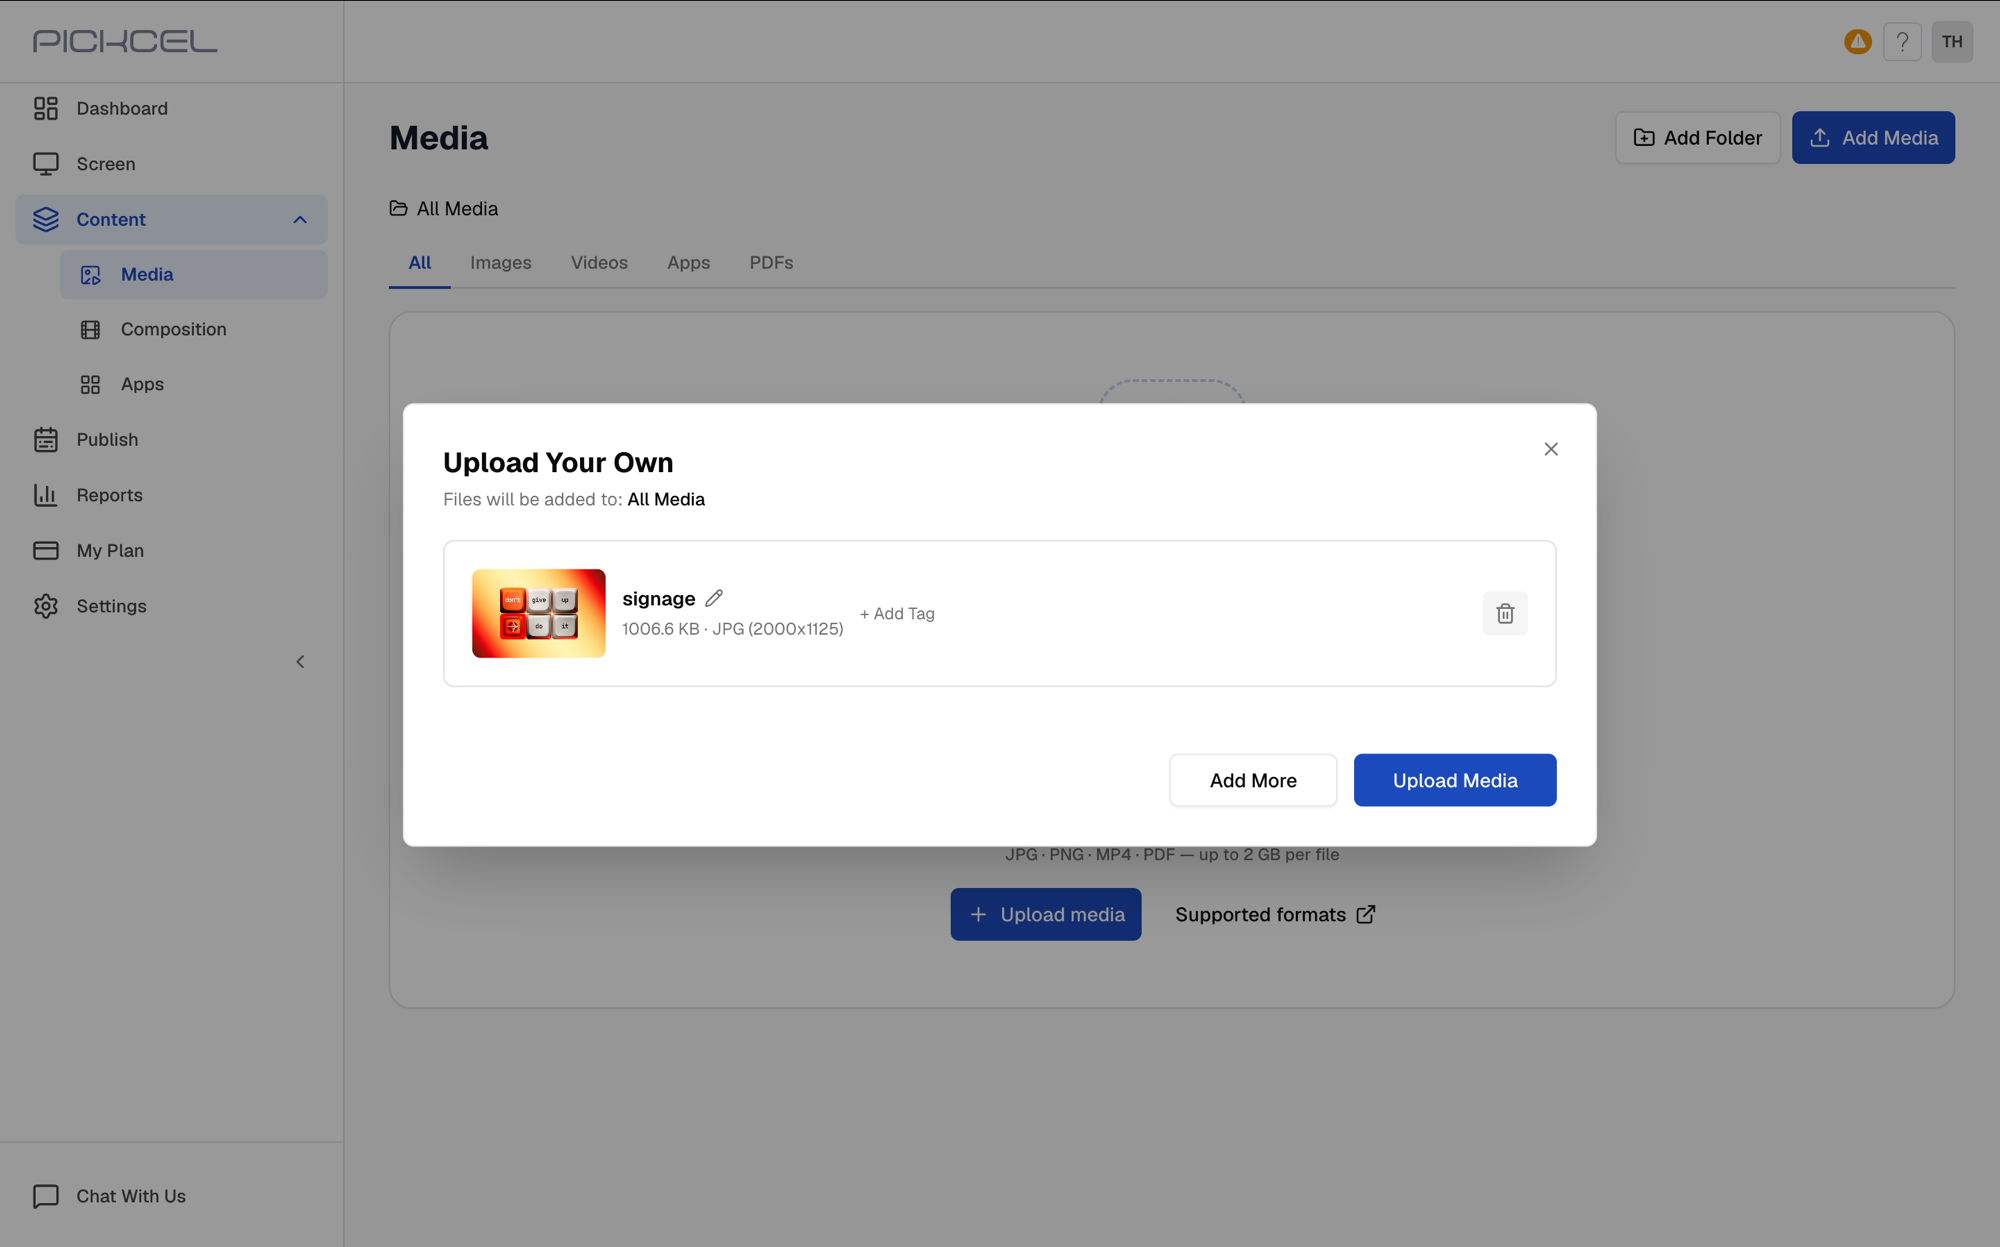The width and height of the screenshot is (2000, 1247).
Task: Click the orange warning alert icon
Action: pos(1857,42)
